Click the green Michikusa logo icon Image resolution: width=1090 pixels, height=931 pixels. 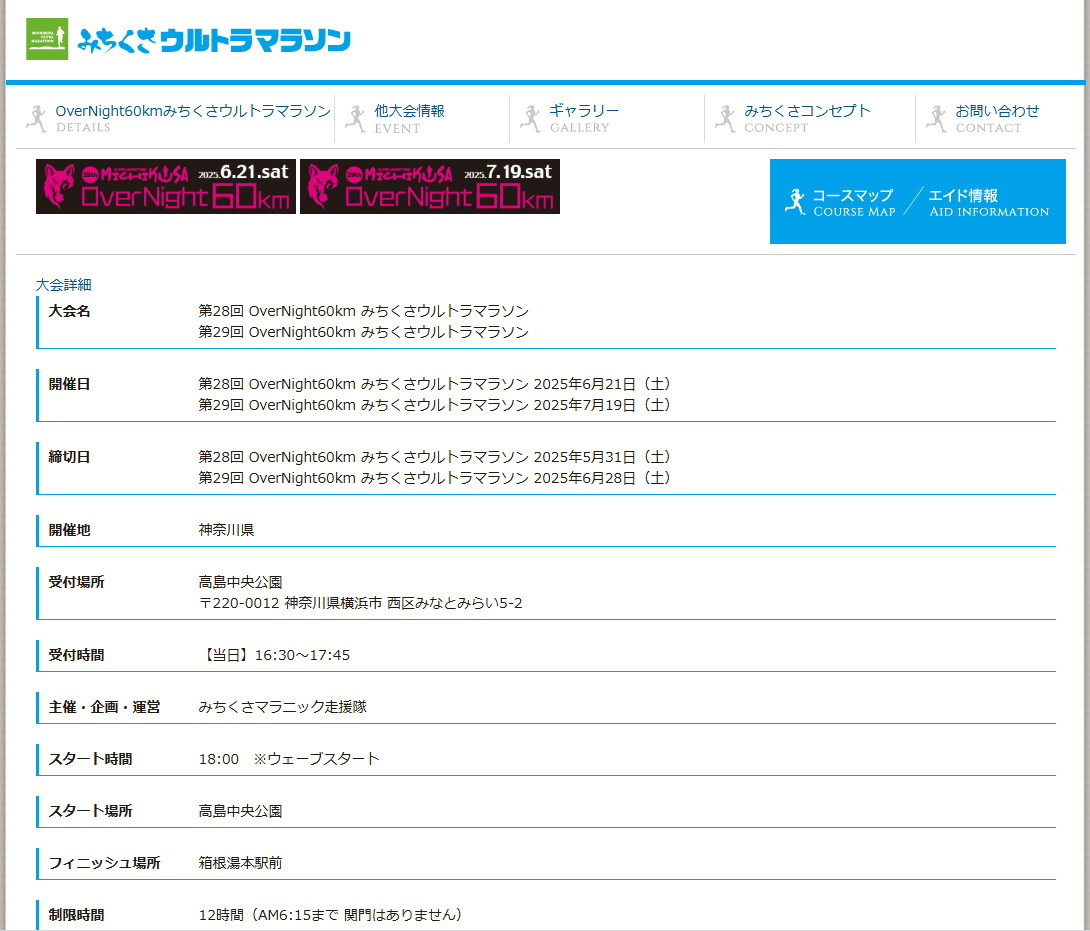point(47,39)
